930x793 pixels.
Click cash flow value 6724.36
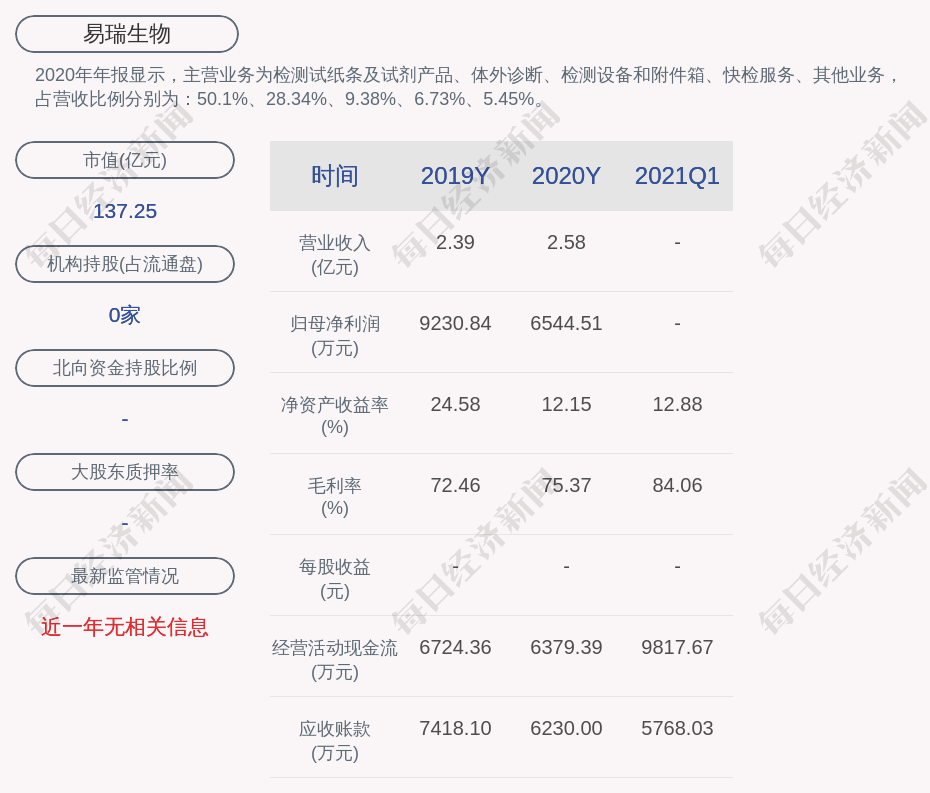455,647
